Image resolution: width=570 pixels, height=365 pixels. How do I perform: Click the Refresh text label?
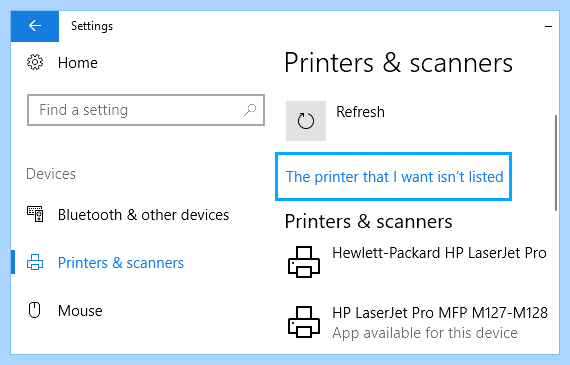click(360, 112)
